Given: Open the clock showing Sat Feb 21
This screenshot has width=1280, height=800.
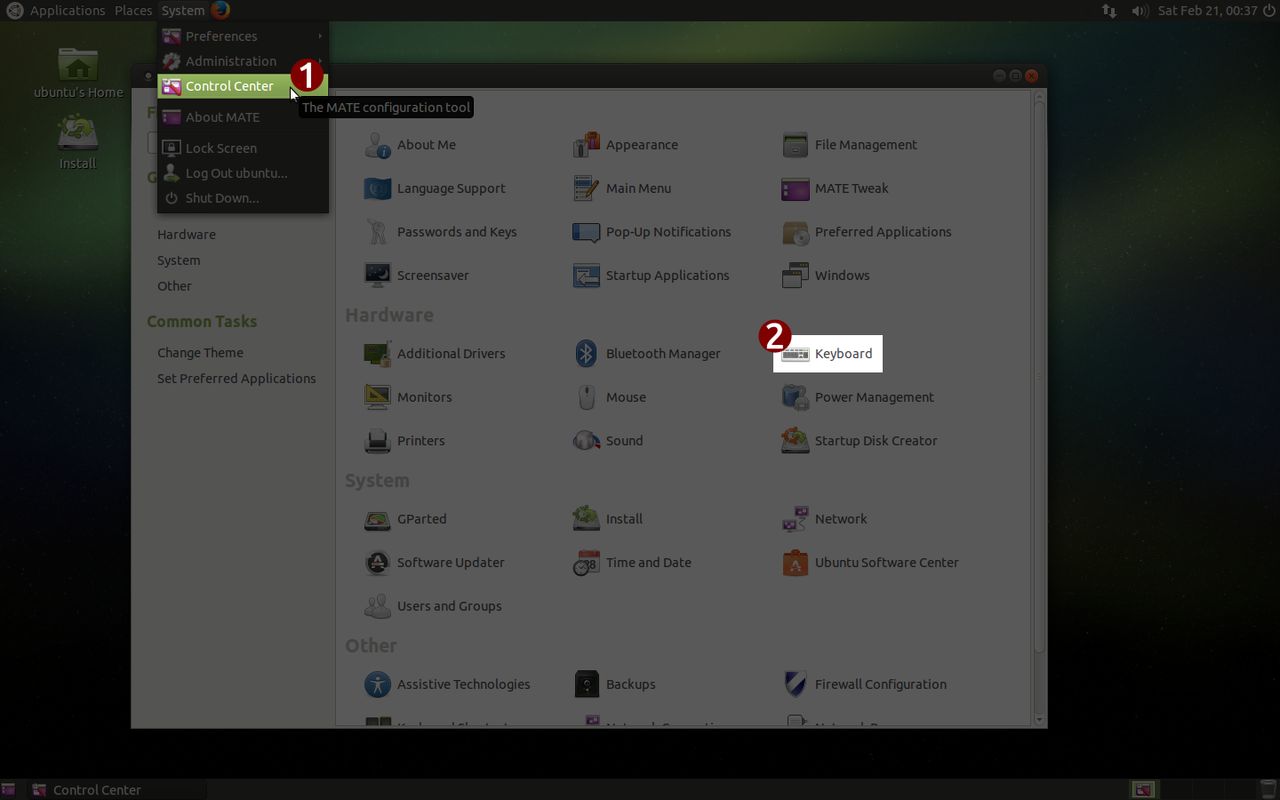Looking at the screenshot, I should (x=1207, y=10).
